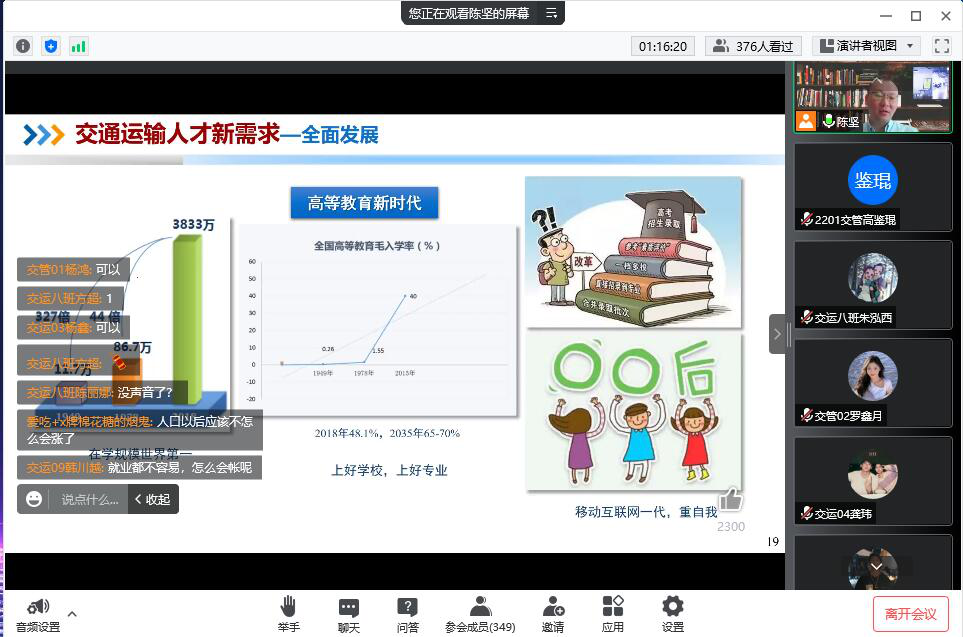
Task: Click the blue security shield icon
Action: [51, 46]
